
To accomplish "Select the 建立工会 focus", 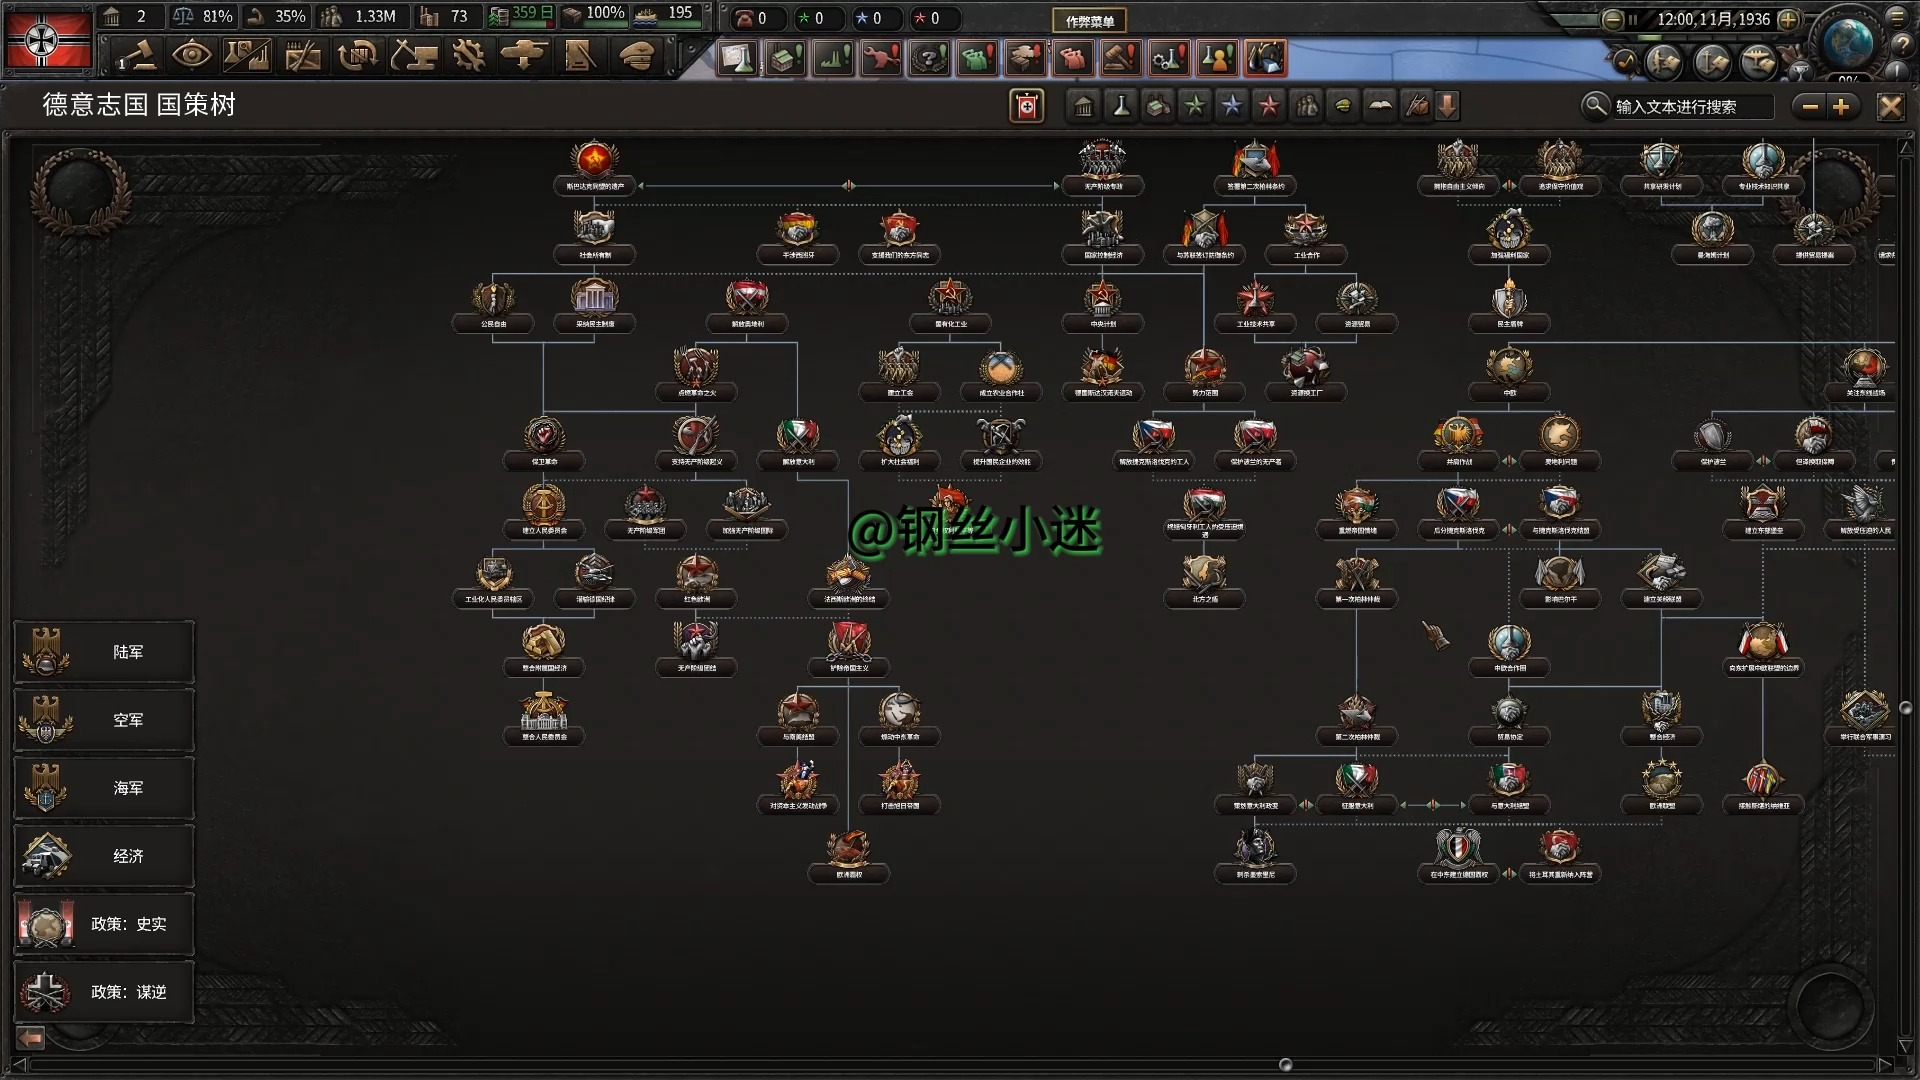I will 899,375.
